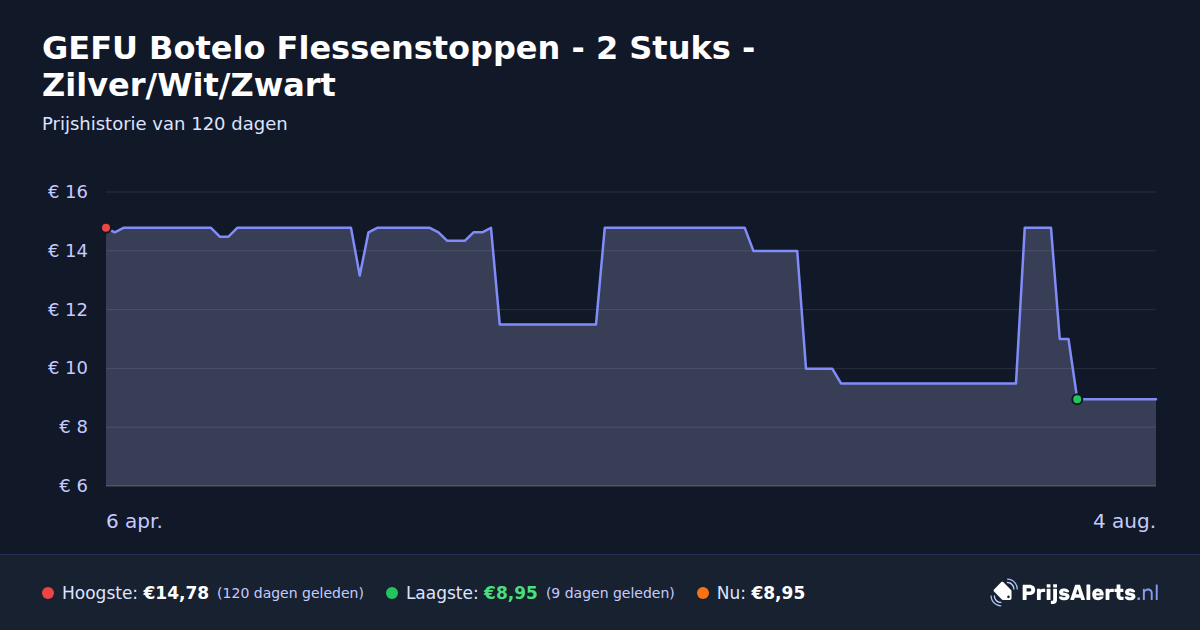Click the red Hoogste legend dot
1200x630 pixels.
pos(48,593)
